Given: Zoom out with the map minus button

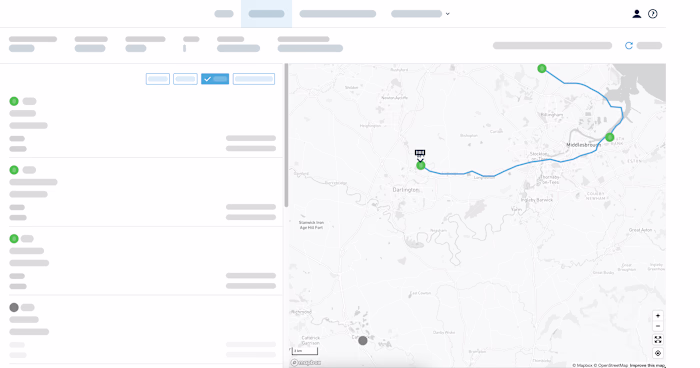Looking at the screenshot, I should (x=658, y=326).
